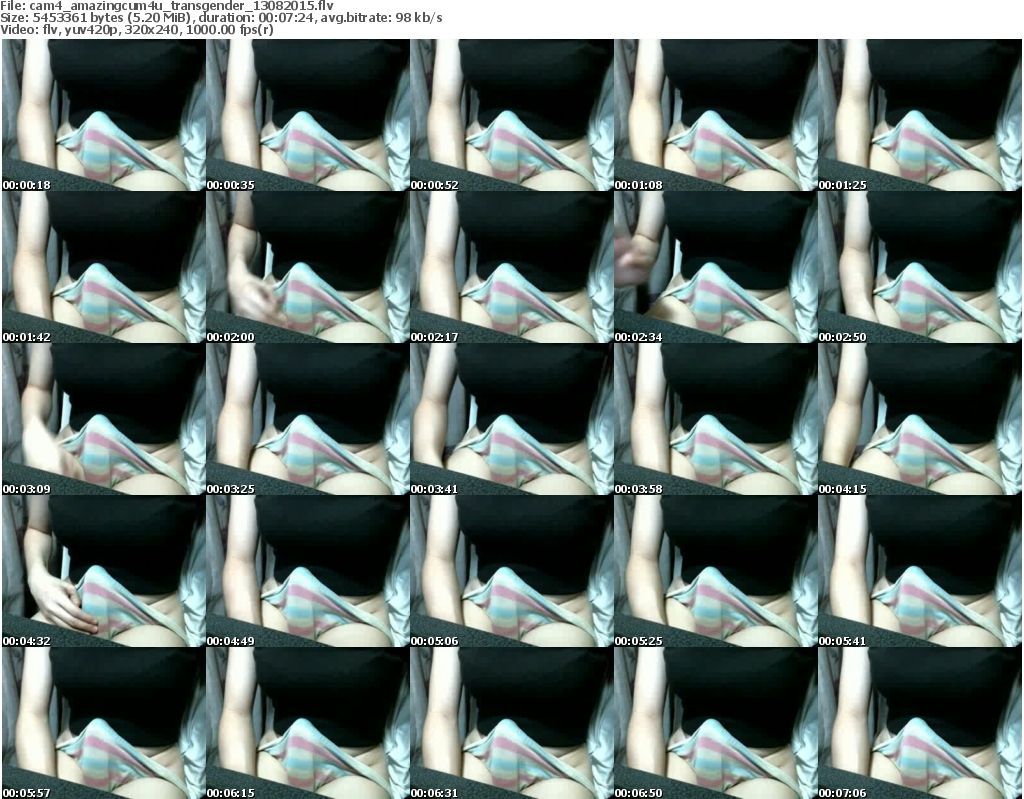Select the thumbnail stamped 00:01:08
1024x799 pixels.
(716, 115)
